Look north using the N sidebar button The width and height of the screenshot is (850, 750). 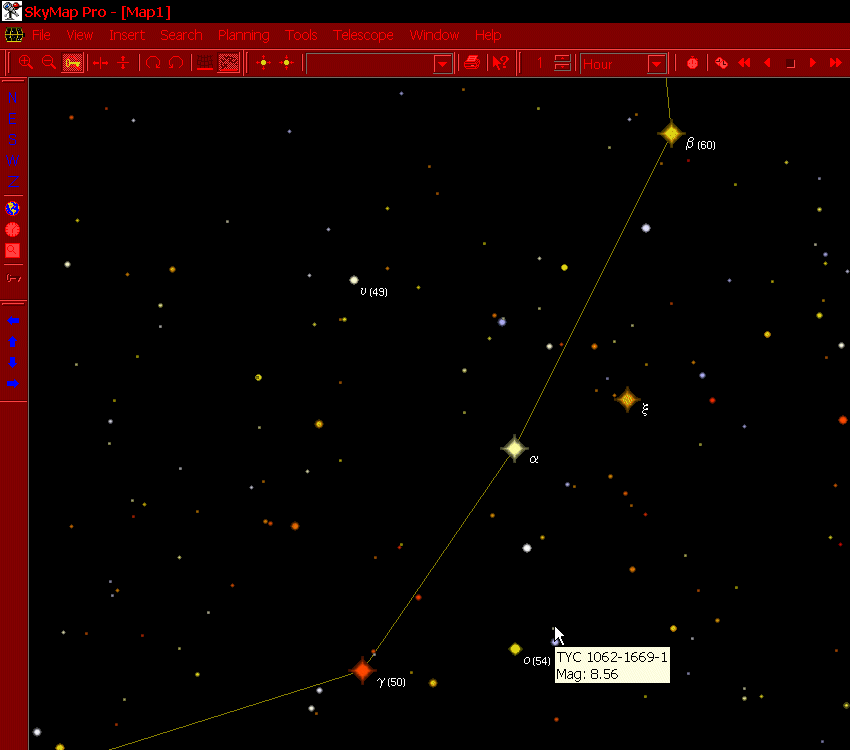pyautogui.click(x=13, y=97)
